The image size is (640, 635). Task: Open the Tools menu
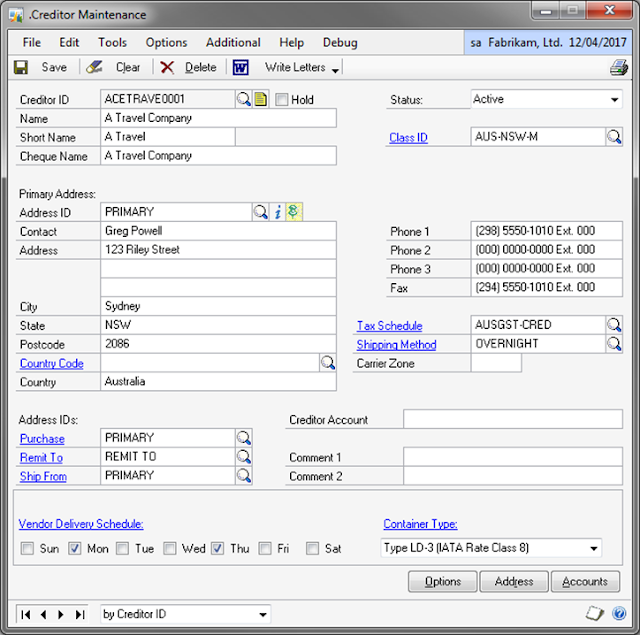(x=112, y=42)
